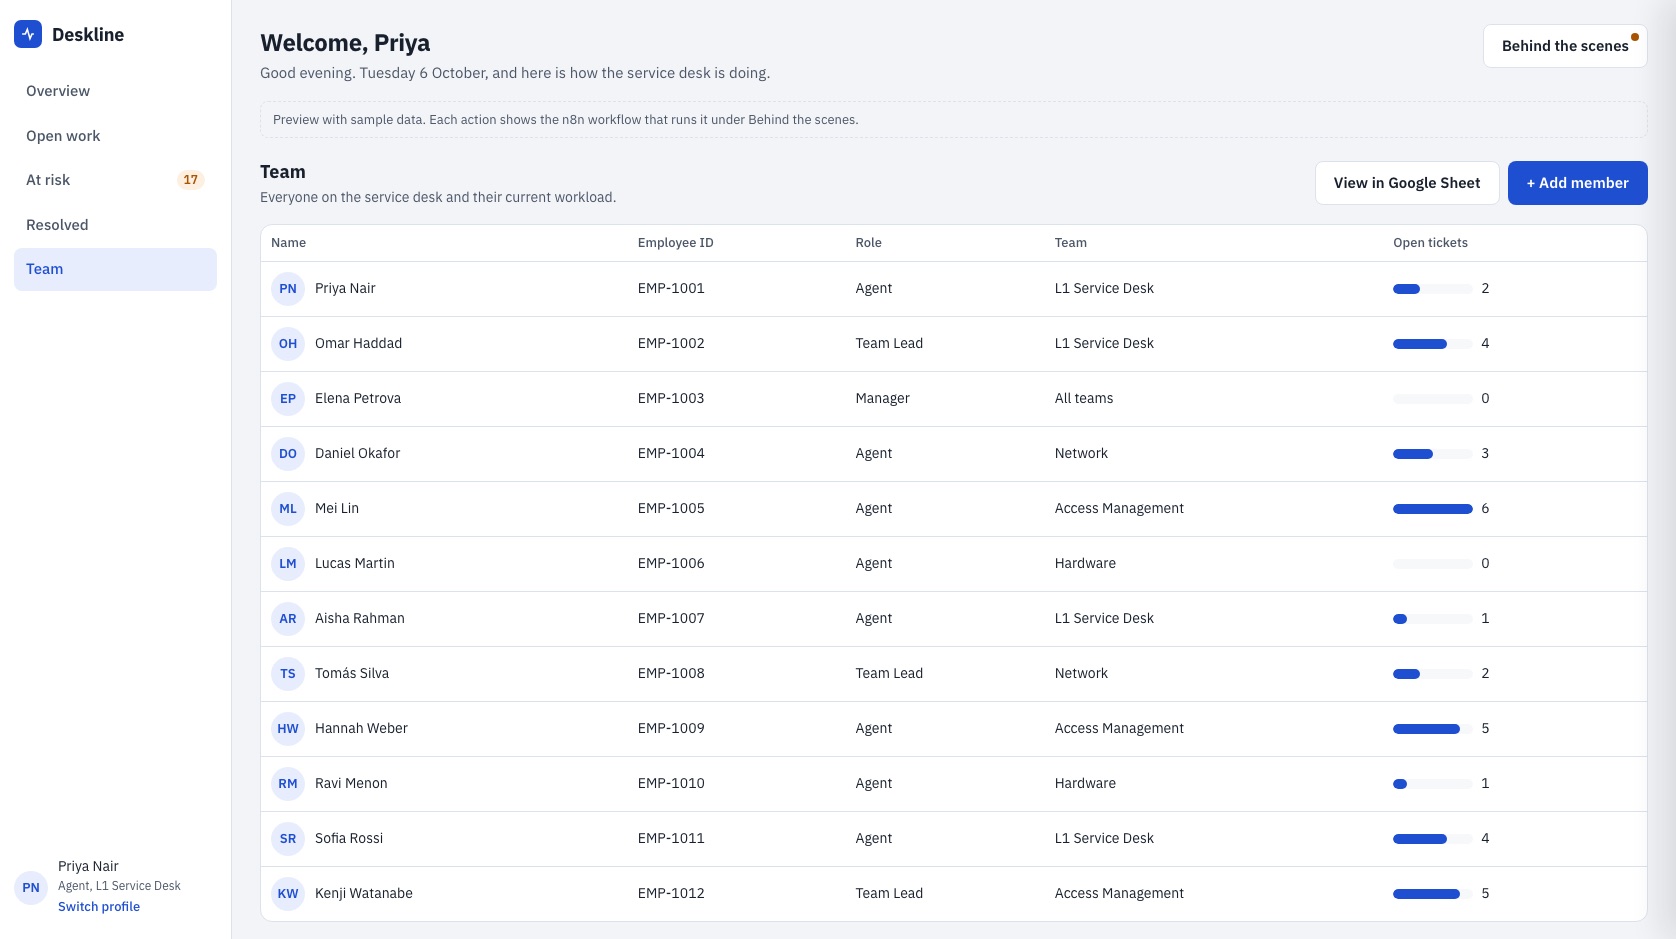Image resolution: width=1676 pixels, height=939 pixels.
Task: Open the At risk section
Action: point(115,180)
